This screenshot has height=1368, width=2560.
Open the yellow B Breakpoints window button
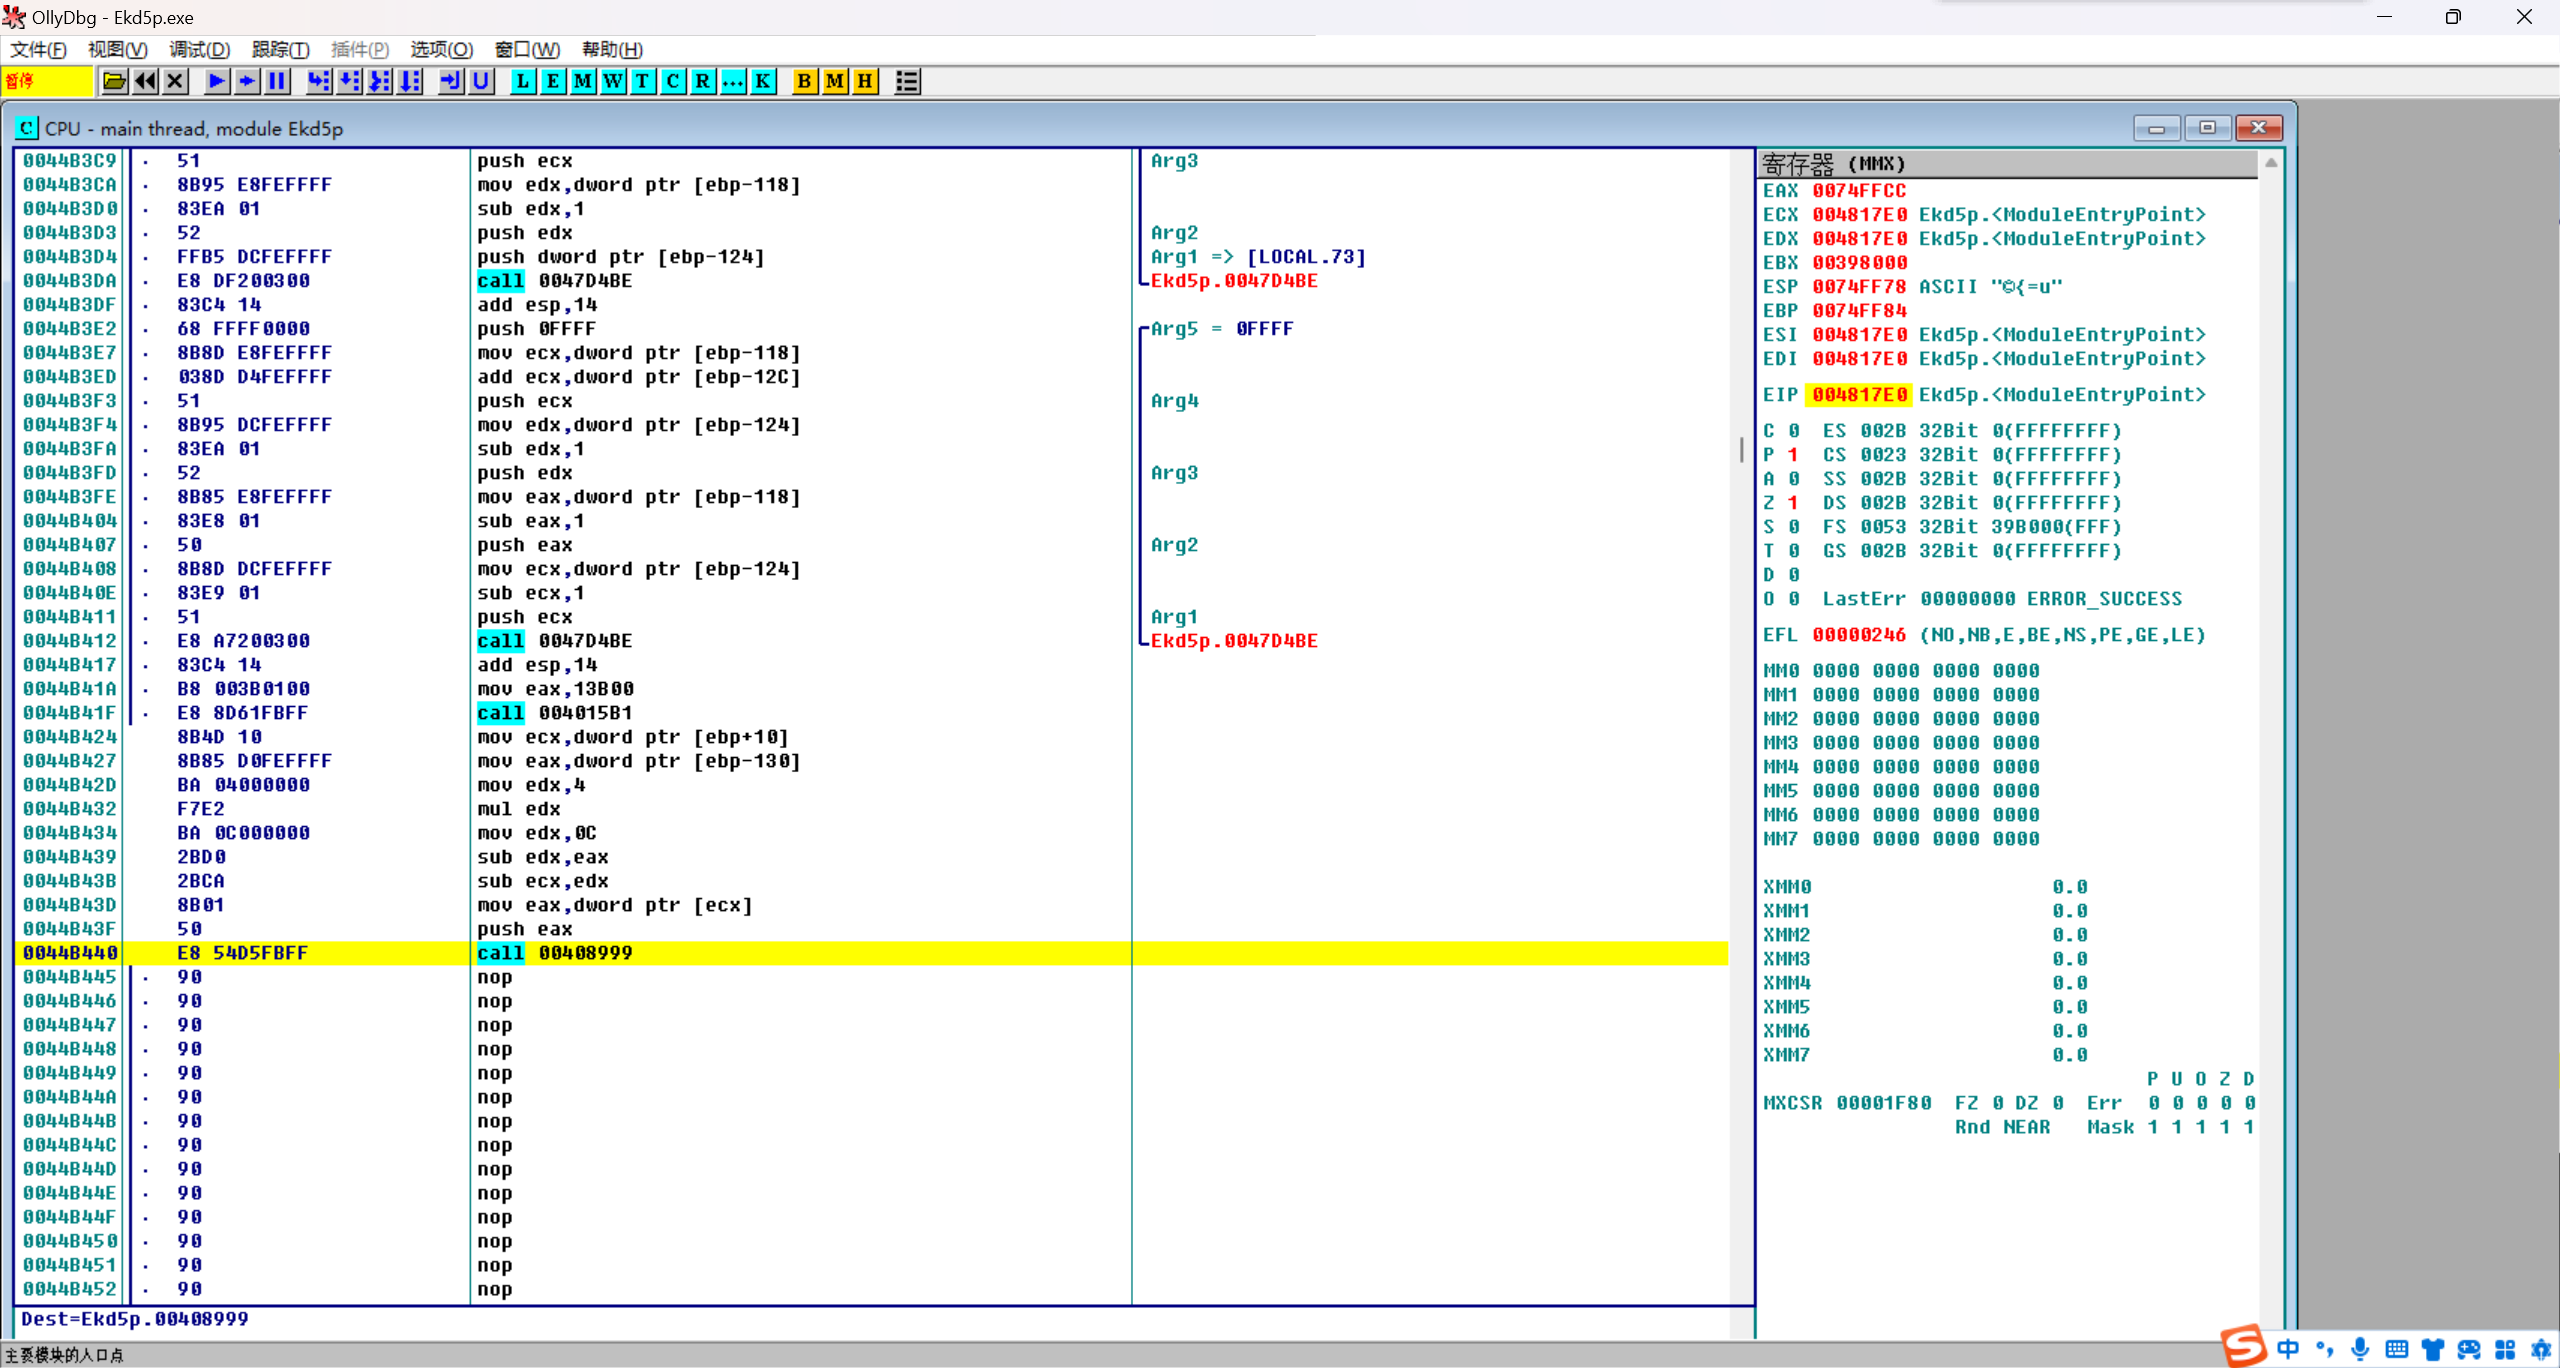(804, 82)
